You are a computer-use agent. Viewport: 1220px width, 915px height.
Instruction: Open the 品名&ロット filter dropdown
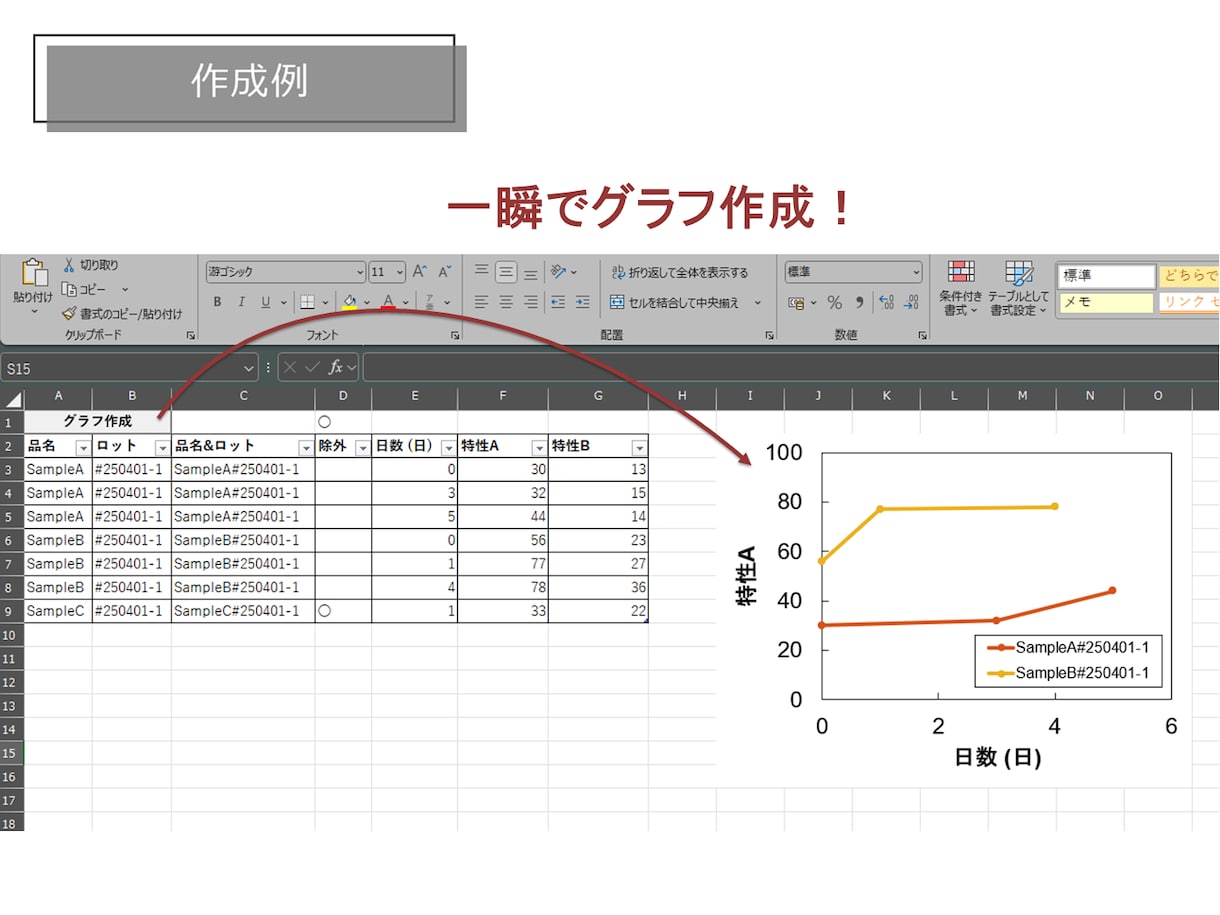point(305,447)
